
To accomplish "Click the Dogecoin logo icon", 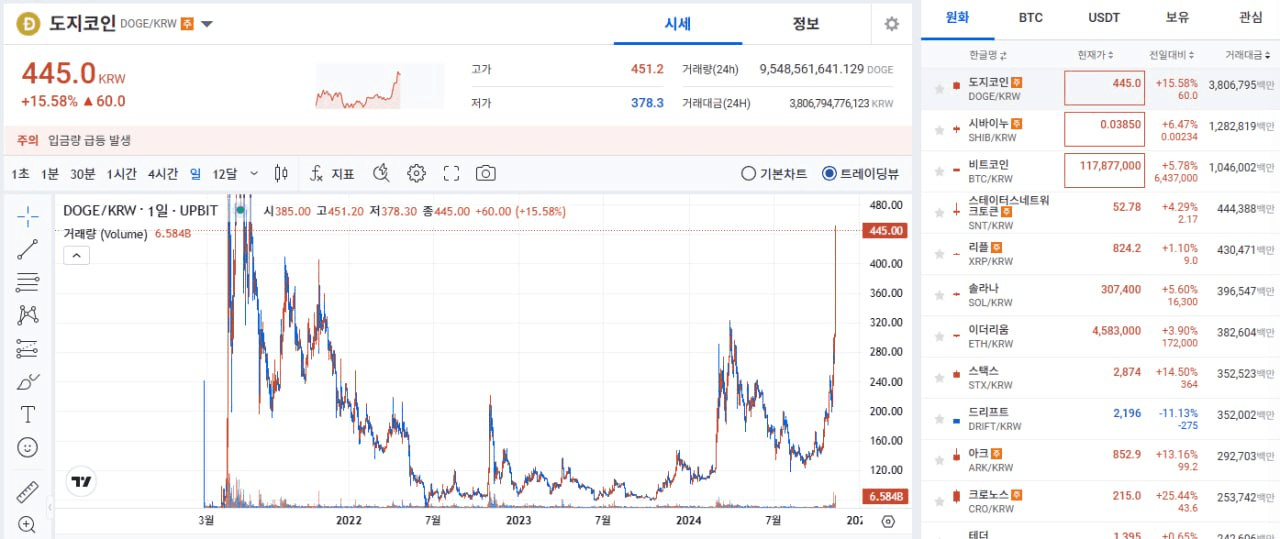I will coord(29,23).
